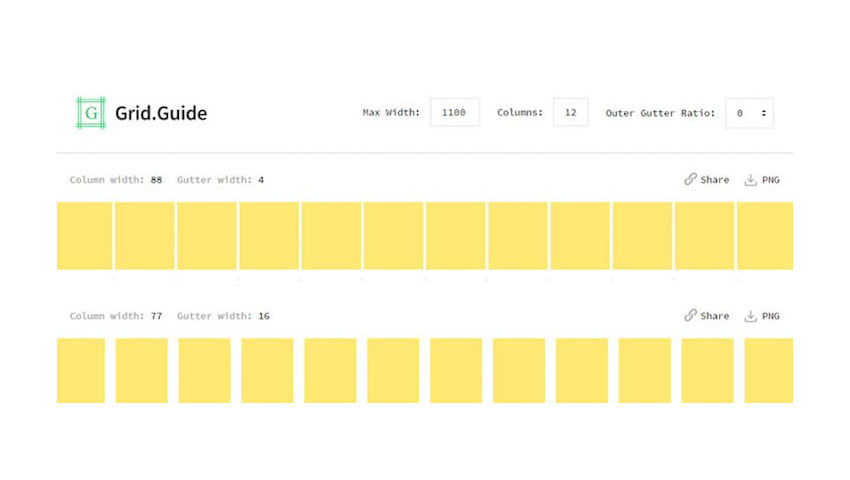Select the first yellow column in the top grid
850x480 pixels.
click(84, 236)
